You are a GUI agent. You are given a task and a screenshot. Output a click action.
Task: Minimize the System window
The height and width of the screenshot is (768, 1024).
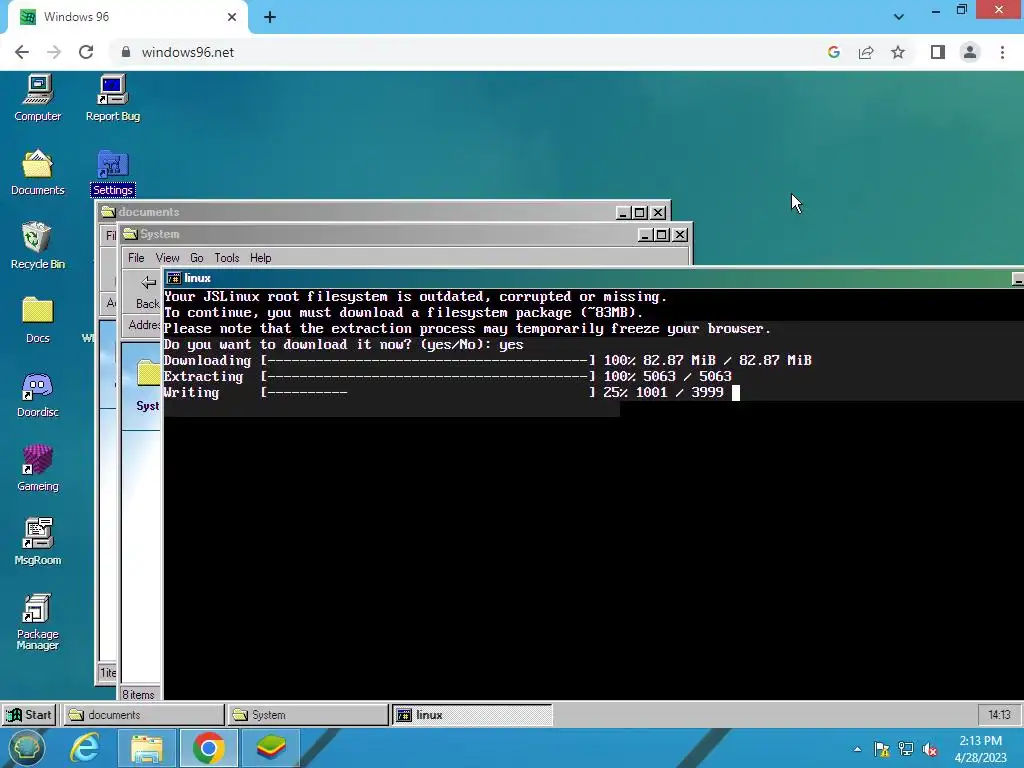(645, 234)
